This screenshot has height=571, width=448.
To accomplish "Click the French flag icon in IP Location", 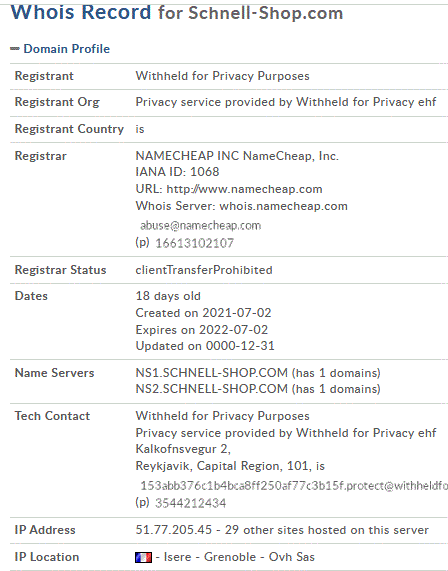I will pos(143,558).
